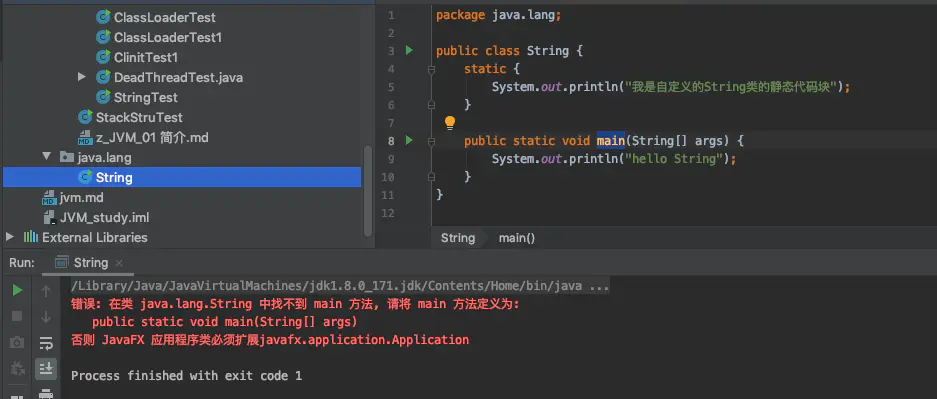Click the class icon of ClinitTest1
This screenshot has width=937, height=399.
point(104,57)
